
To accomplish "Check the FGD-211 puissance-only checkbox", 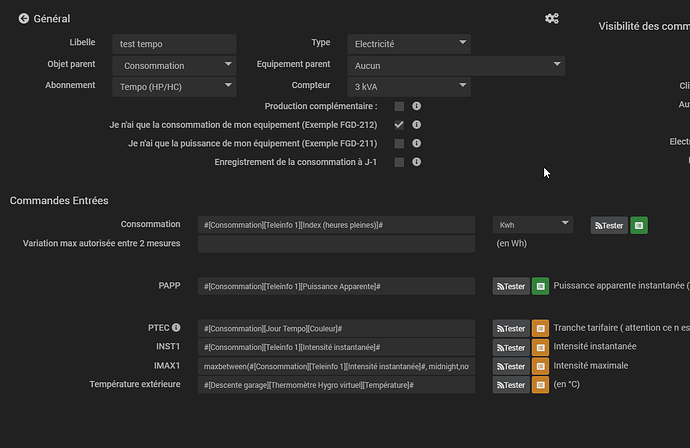I will tap(399, 143).
